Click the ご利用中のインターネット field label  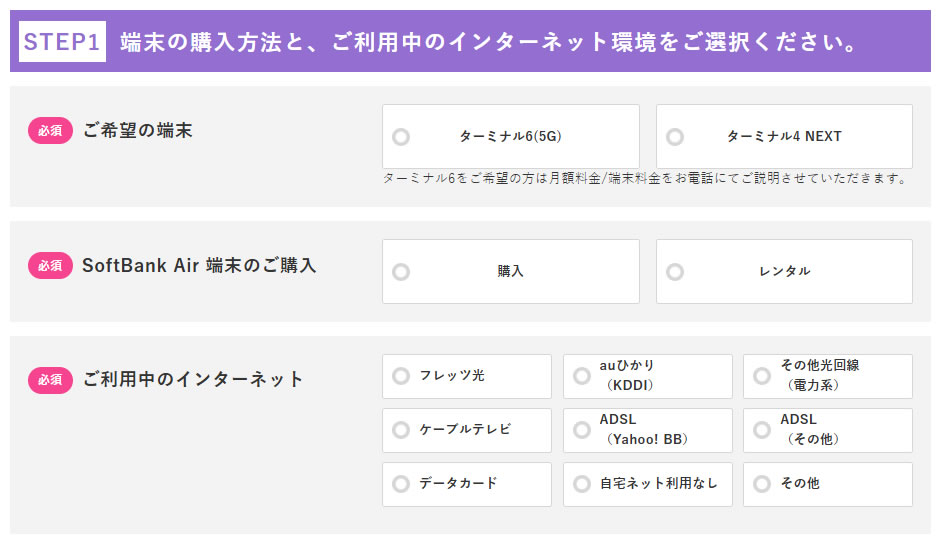193,380
